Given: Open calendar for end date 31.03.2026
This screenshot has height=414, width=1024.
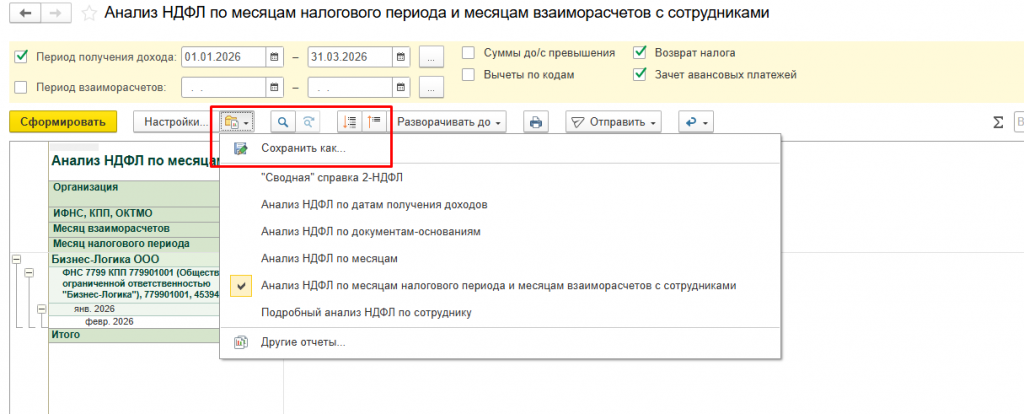Looking at the screenshot, I should pos(401,57).
